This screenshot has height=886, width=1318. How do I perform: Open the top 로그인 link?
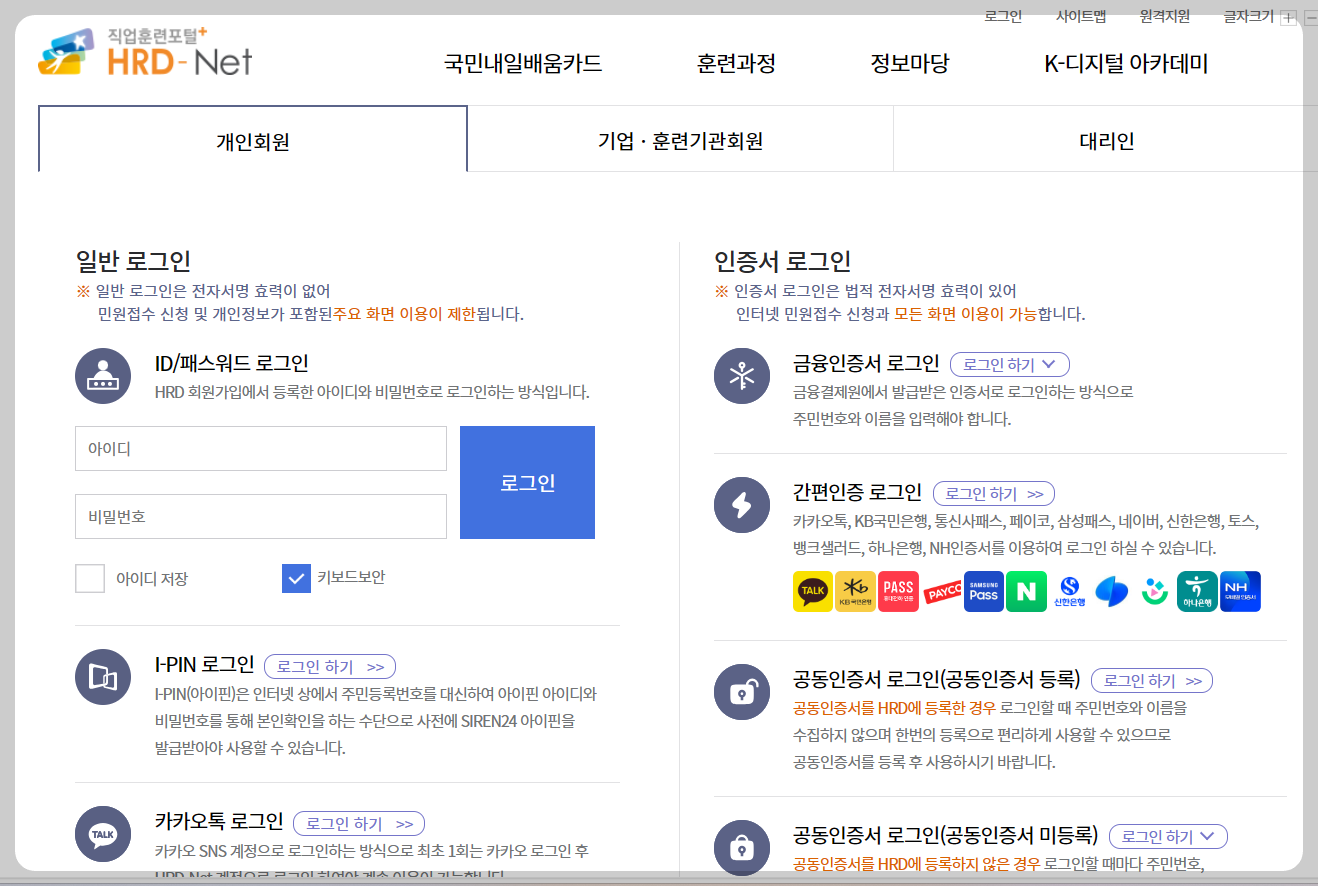coord(1003,16)
